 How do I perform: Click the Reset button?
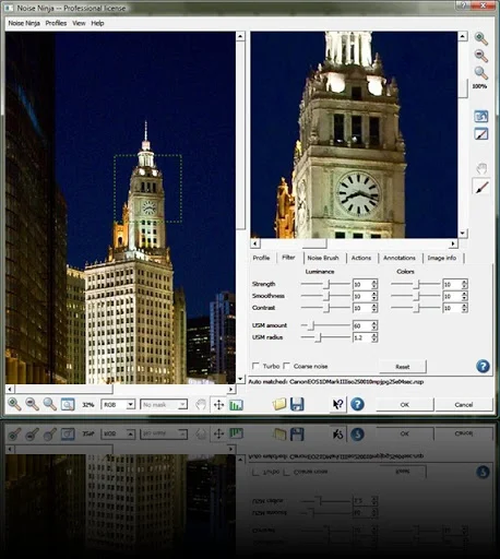click(x=402, y=366)
